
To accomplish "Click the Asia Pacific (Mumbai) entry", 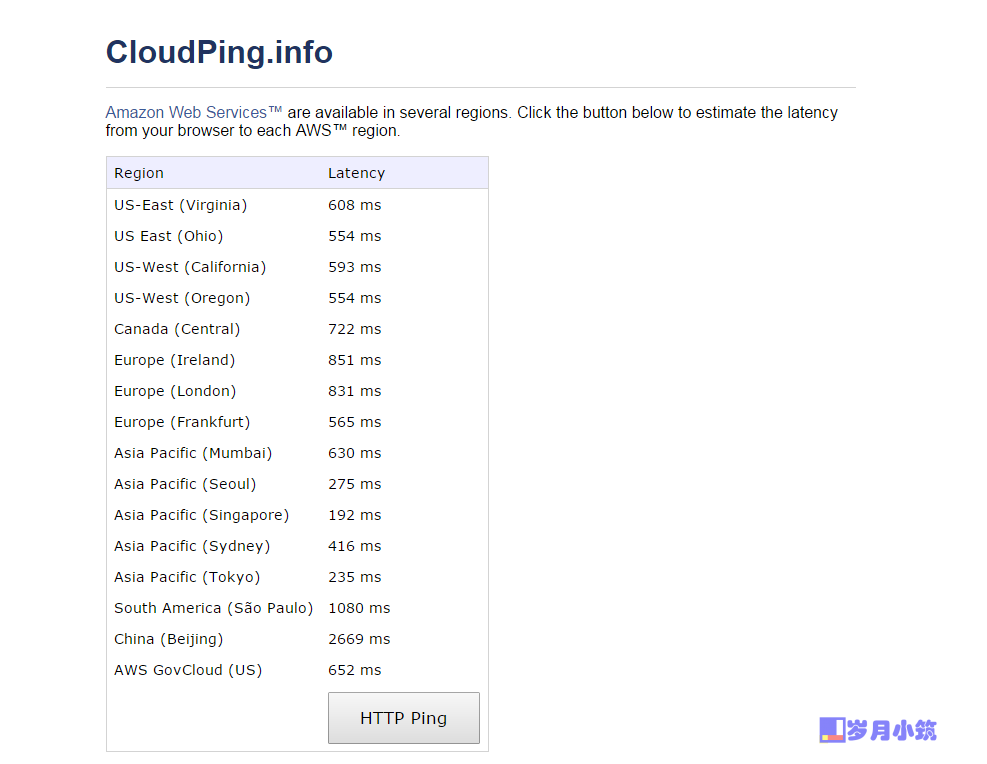I will point(193,453).
